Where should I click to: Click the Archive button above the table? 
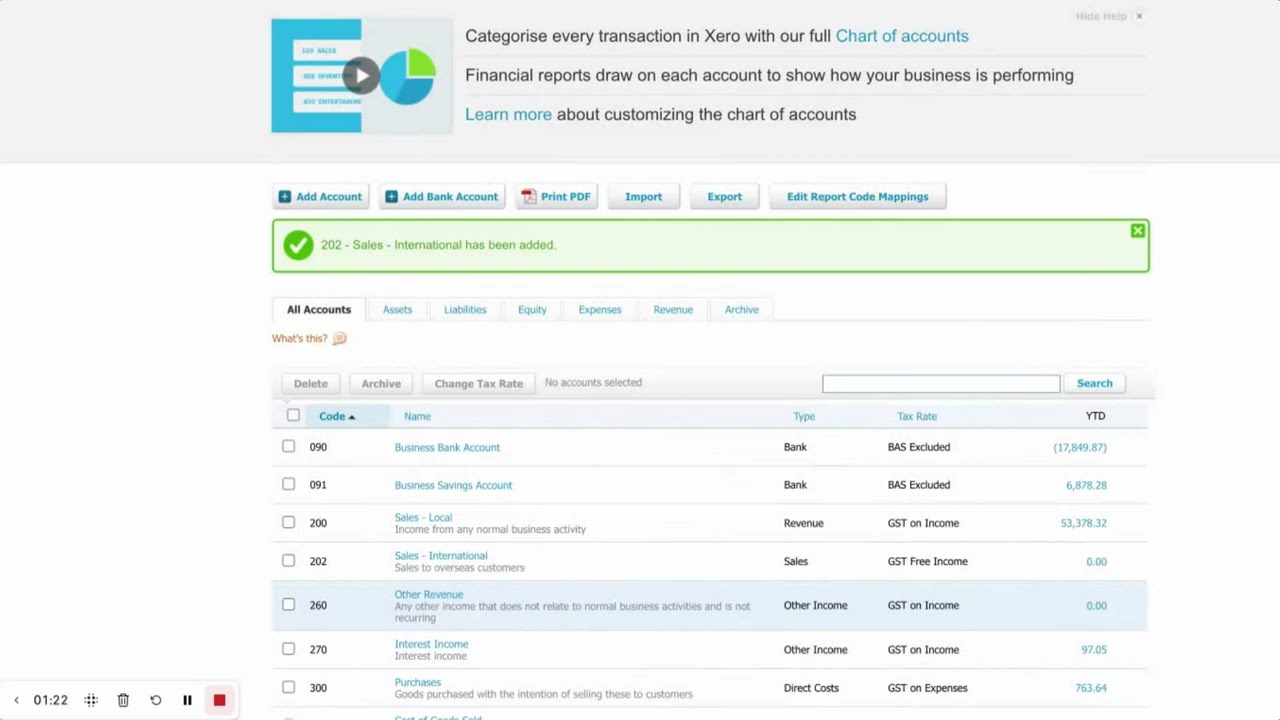(x=381, y=384)
